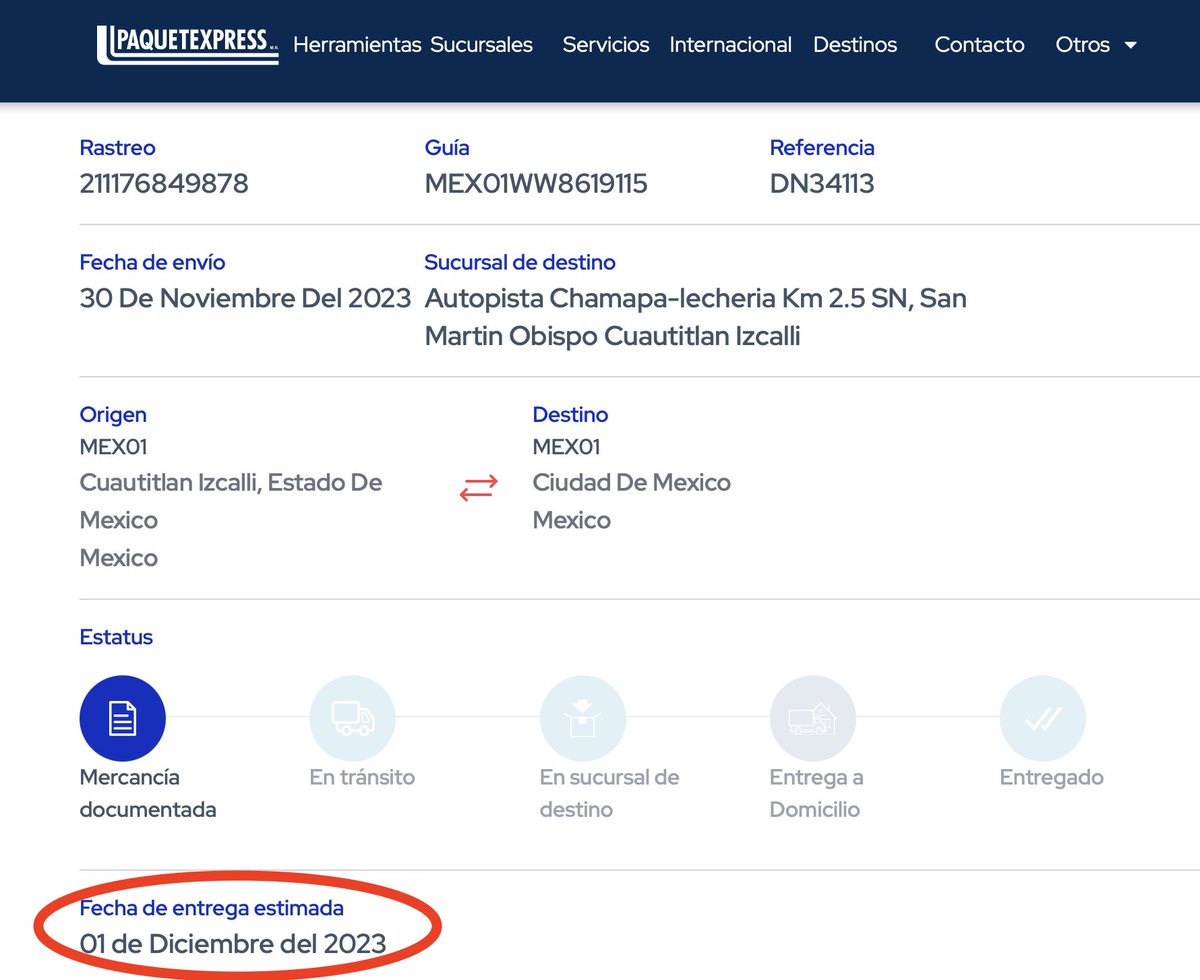Click the Fecha de entrega estimada label
This screenshot has height=980, width=1200.
[212, 909]
